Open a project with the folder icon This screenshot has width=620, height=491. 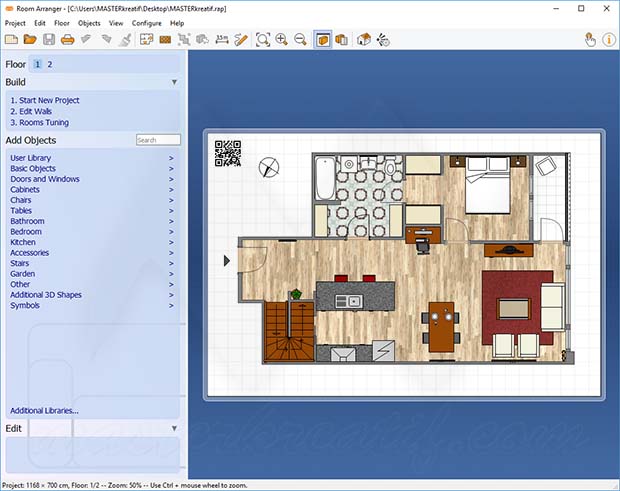(30, 40)
